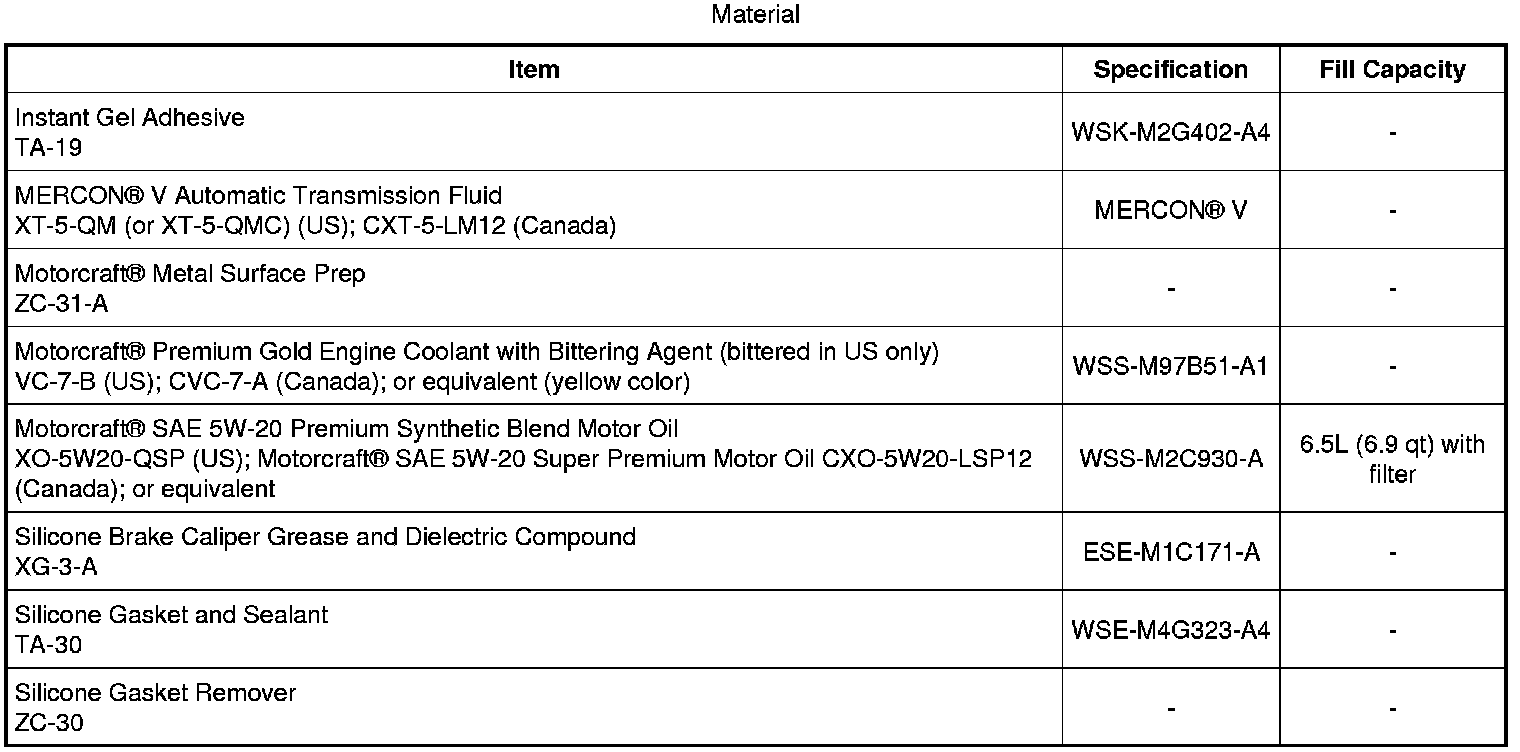The height and width of the screenshot is (752, 1520).
Task: Click the Fill Capacity column header
Action: 1392,70
